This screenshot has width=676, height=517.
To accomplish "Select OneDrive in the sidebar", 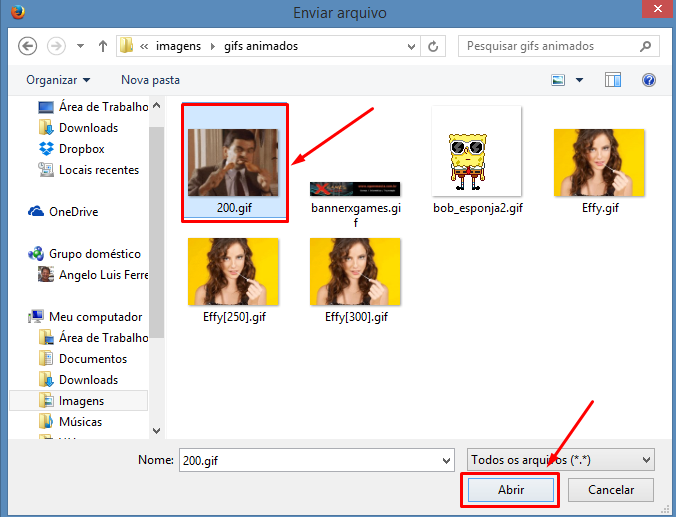I will pos(63,212).
